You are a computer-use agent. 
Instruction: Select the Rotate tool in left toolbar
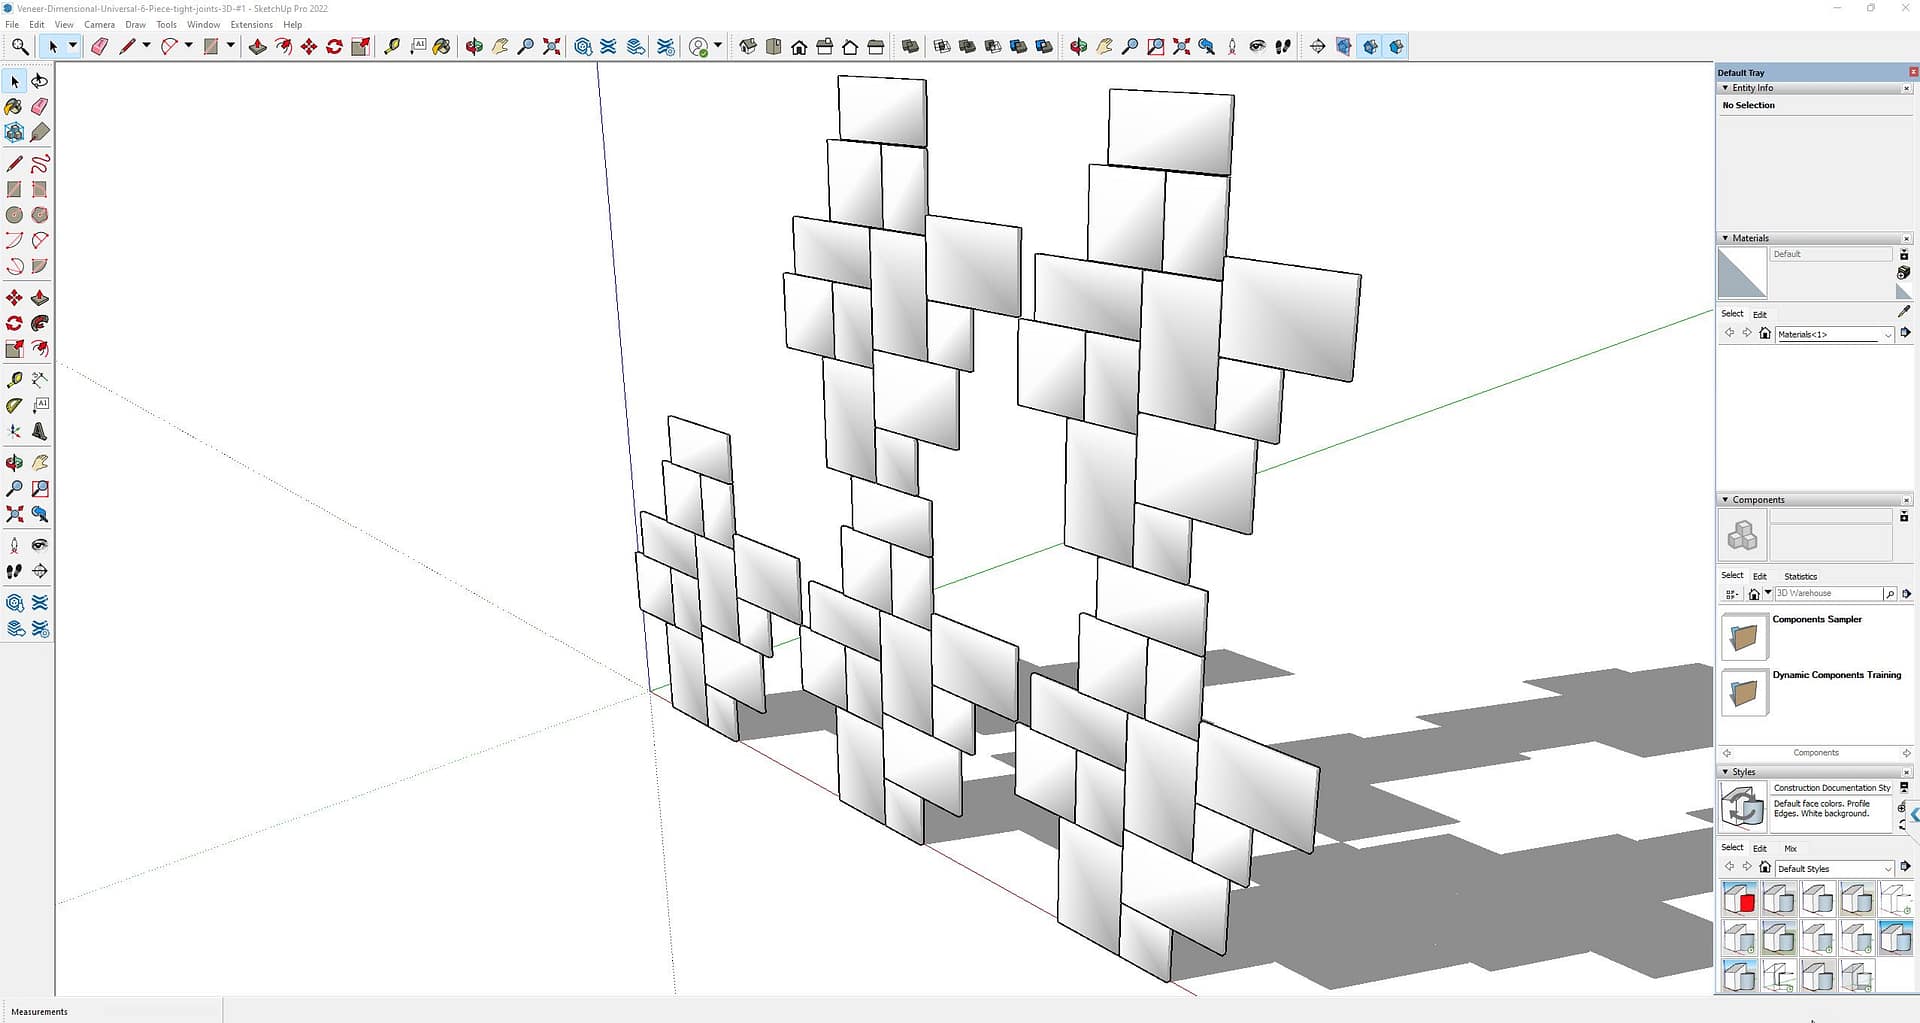tap(14, 323)
